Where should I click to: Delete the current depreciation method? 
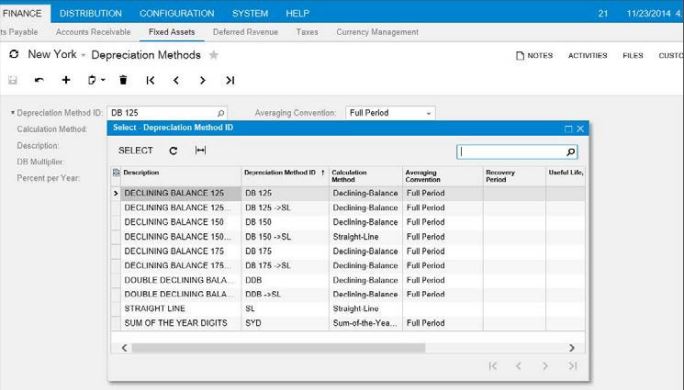point(123,80)
